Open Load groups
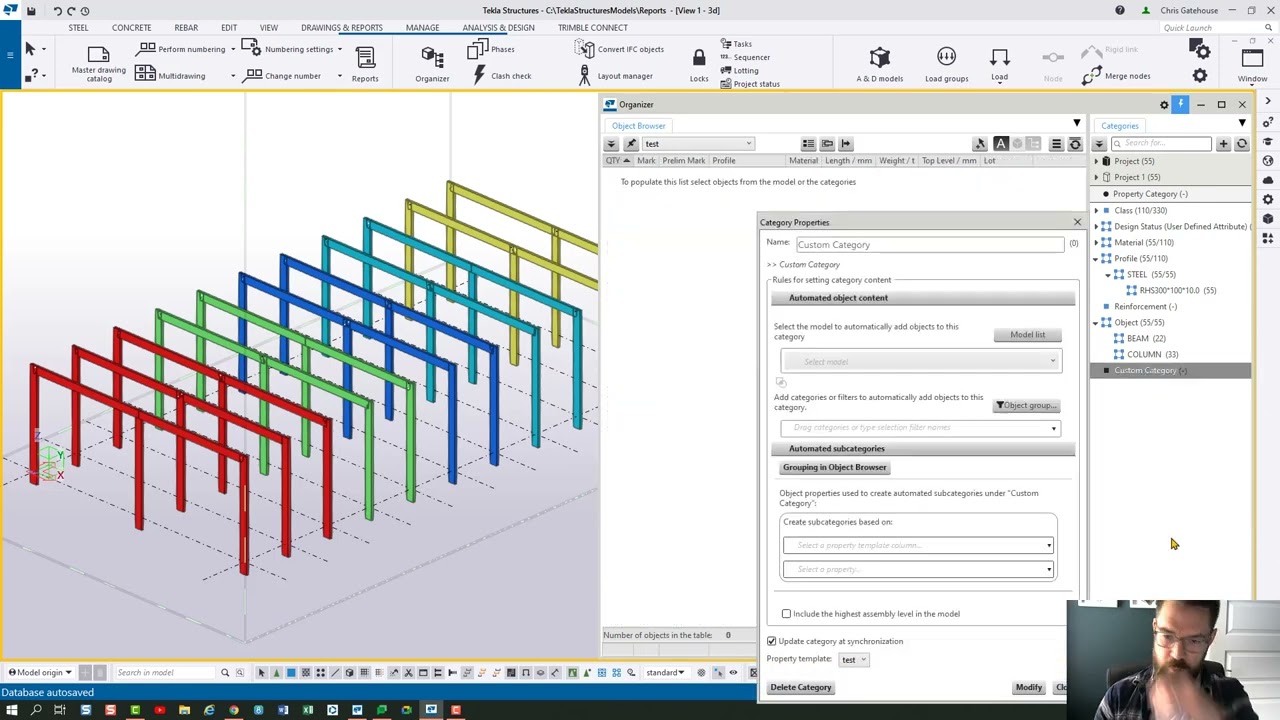Screen dimensions: 1280x720 [946, 63]
